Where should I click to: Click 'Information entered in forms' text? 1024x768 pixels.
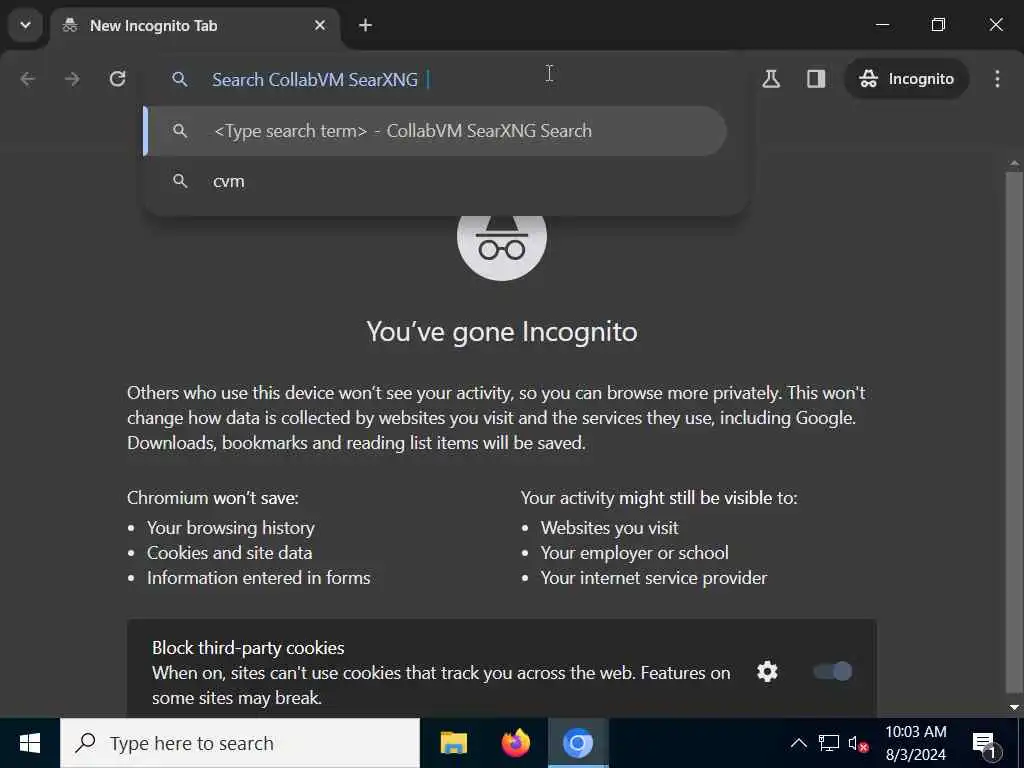[x=259, y=578]
